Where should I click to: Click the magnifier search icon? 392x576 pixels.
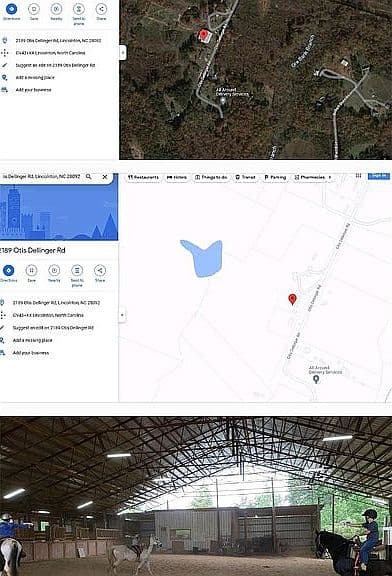pyautogui.click(x=89, y=177)
